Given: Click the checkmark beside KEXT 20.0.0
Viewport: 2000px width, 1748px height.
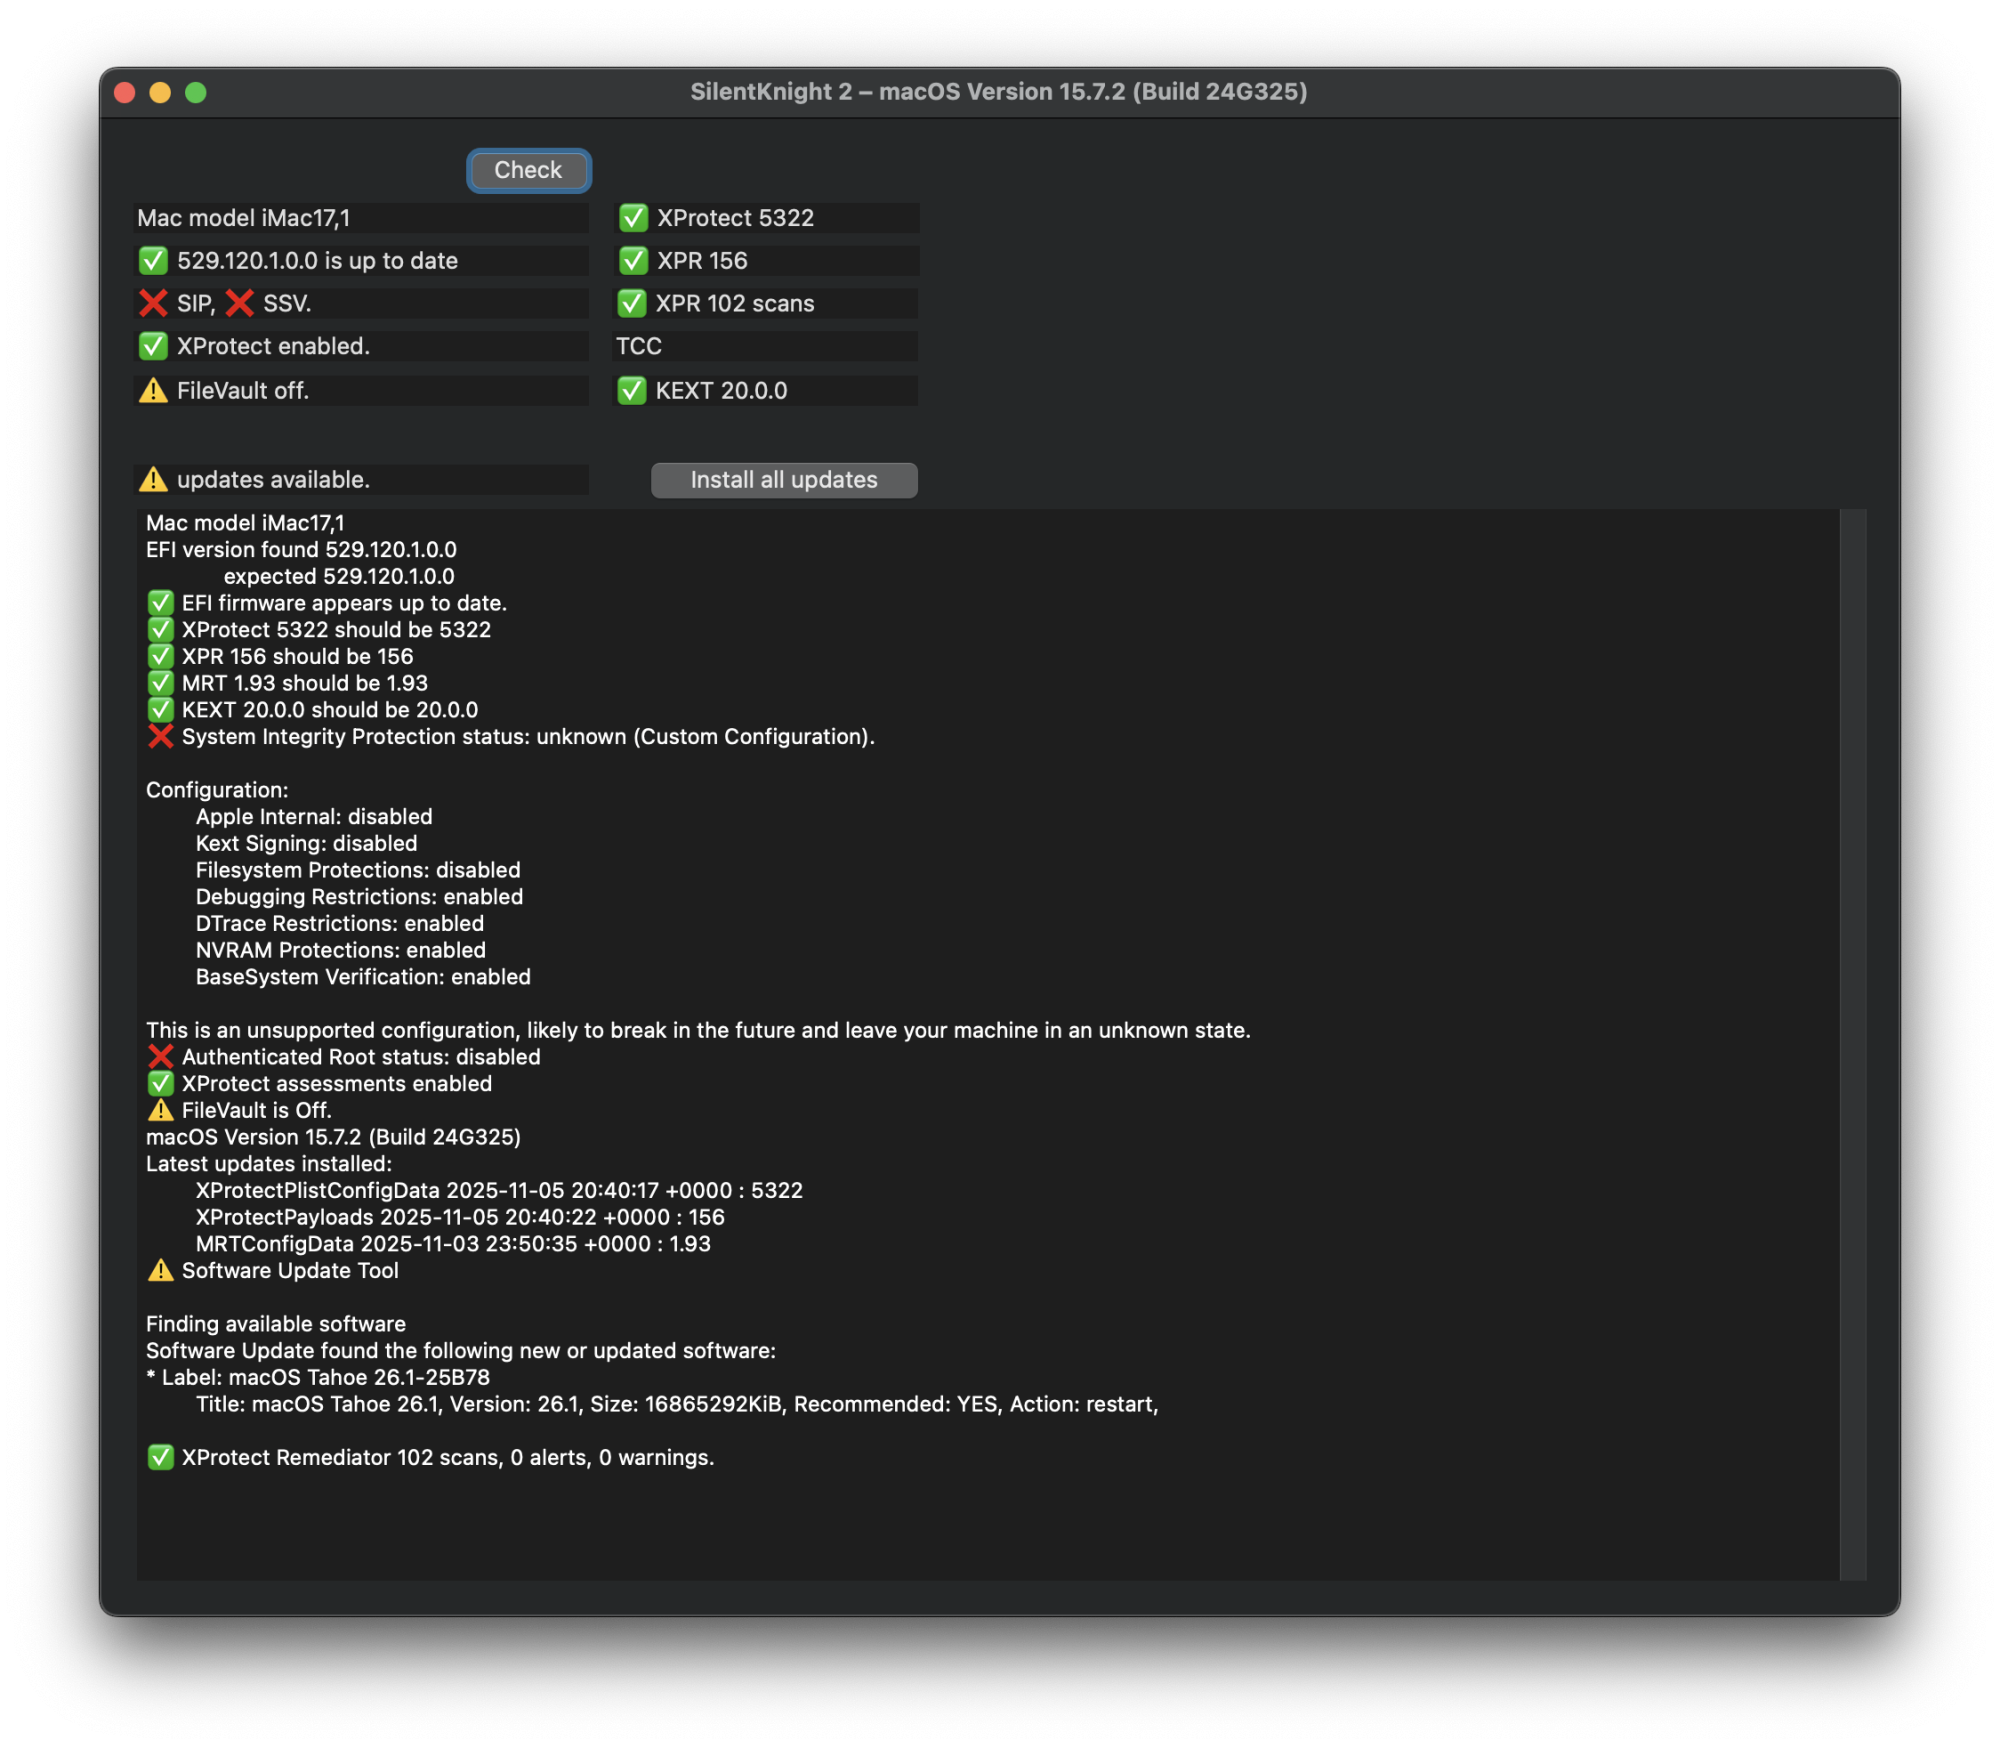Looking at the screenshot, I should tap(634, 391).
